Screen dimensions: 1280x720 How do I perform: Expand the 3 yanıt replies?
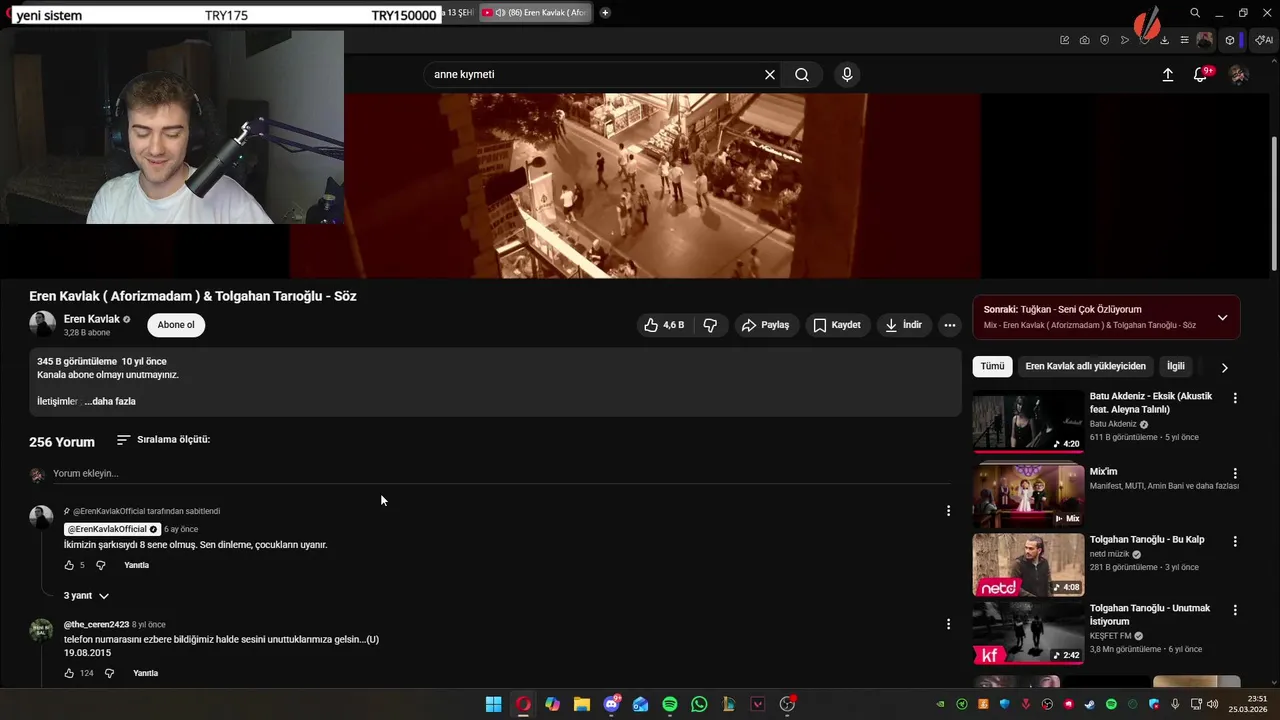coord(87,596)
